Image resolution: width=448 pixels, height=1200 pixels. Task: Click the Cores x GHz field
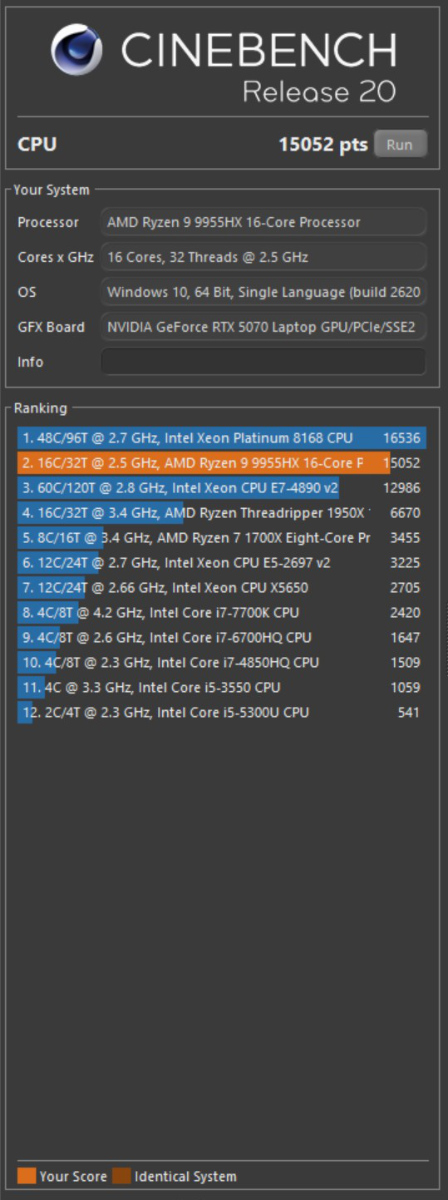(263, 256)
